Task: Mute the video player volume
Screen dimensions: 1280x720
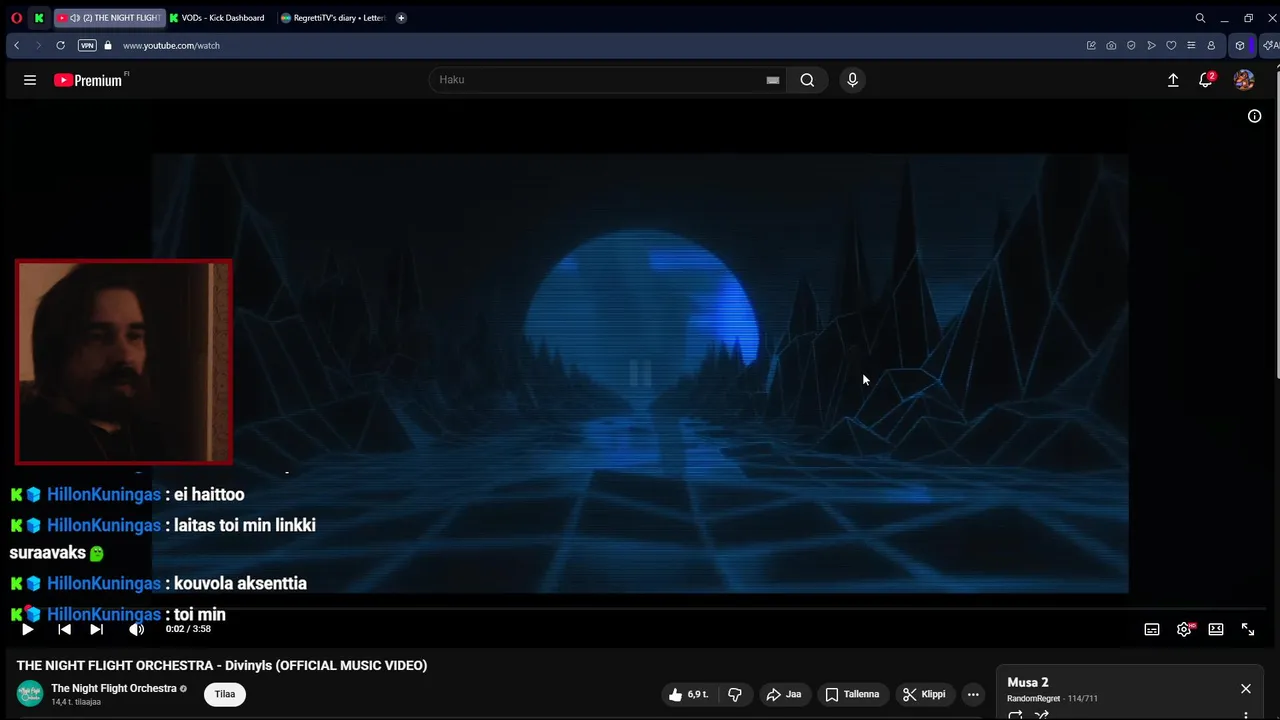Action: (136, 629)
